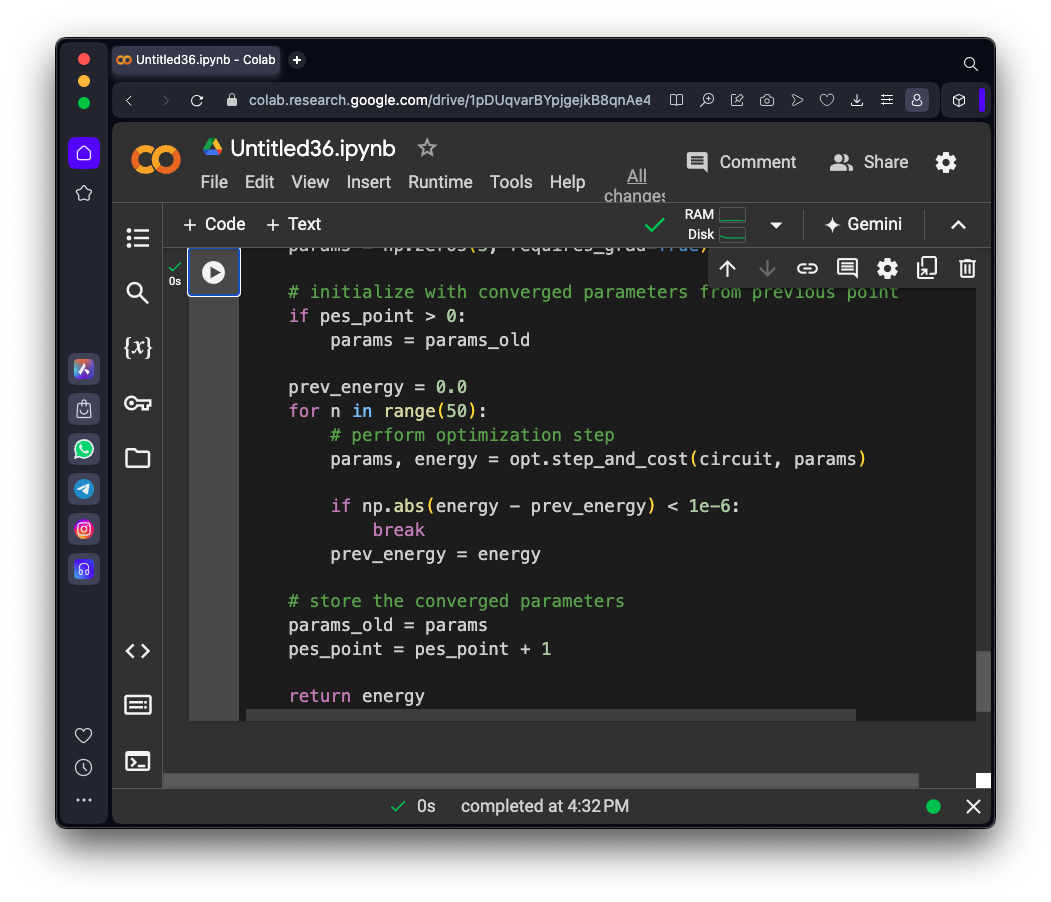
Task: Open find and replace search
Action: [x=138, y=293]
